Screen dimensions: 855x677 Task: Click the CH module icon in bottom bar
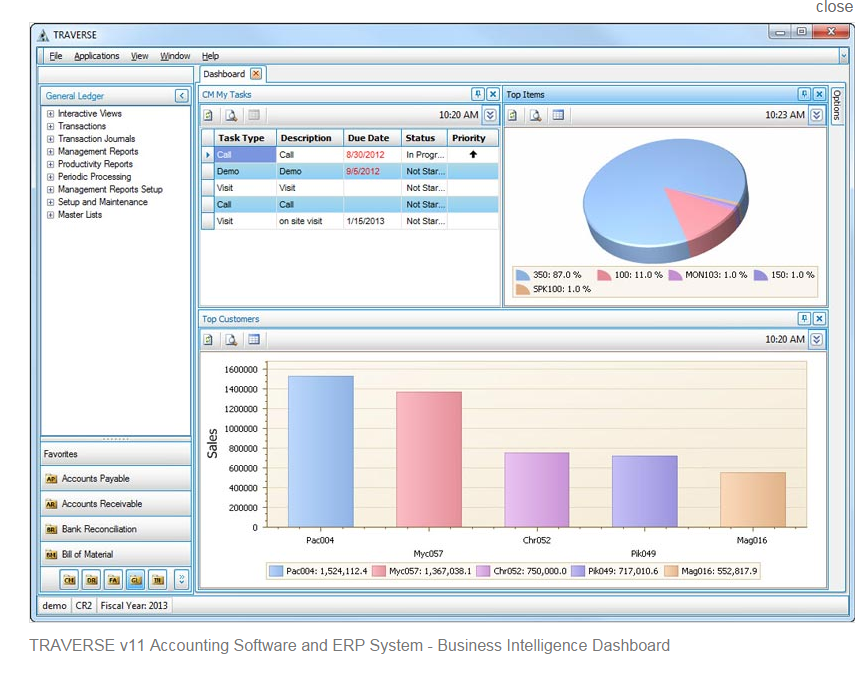[x=69, y=580]
